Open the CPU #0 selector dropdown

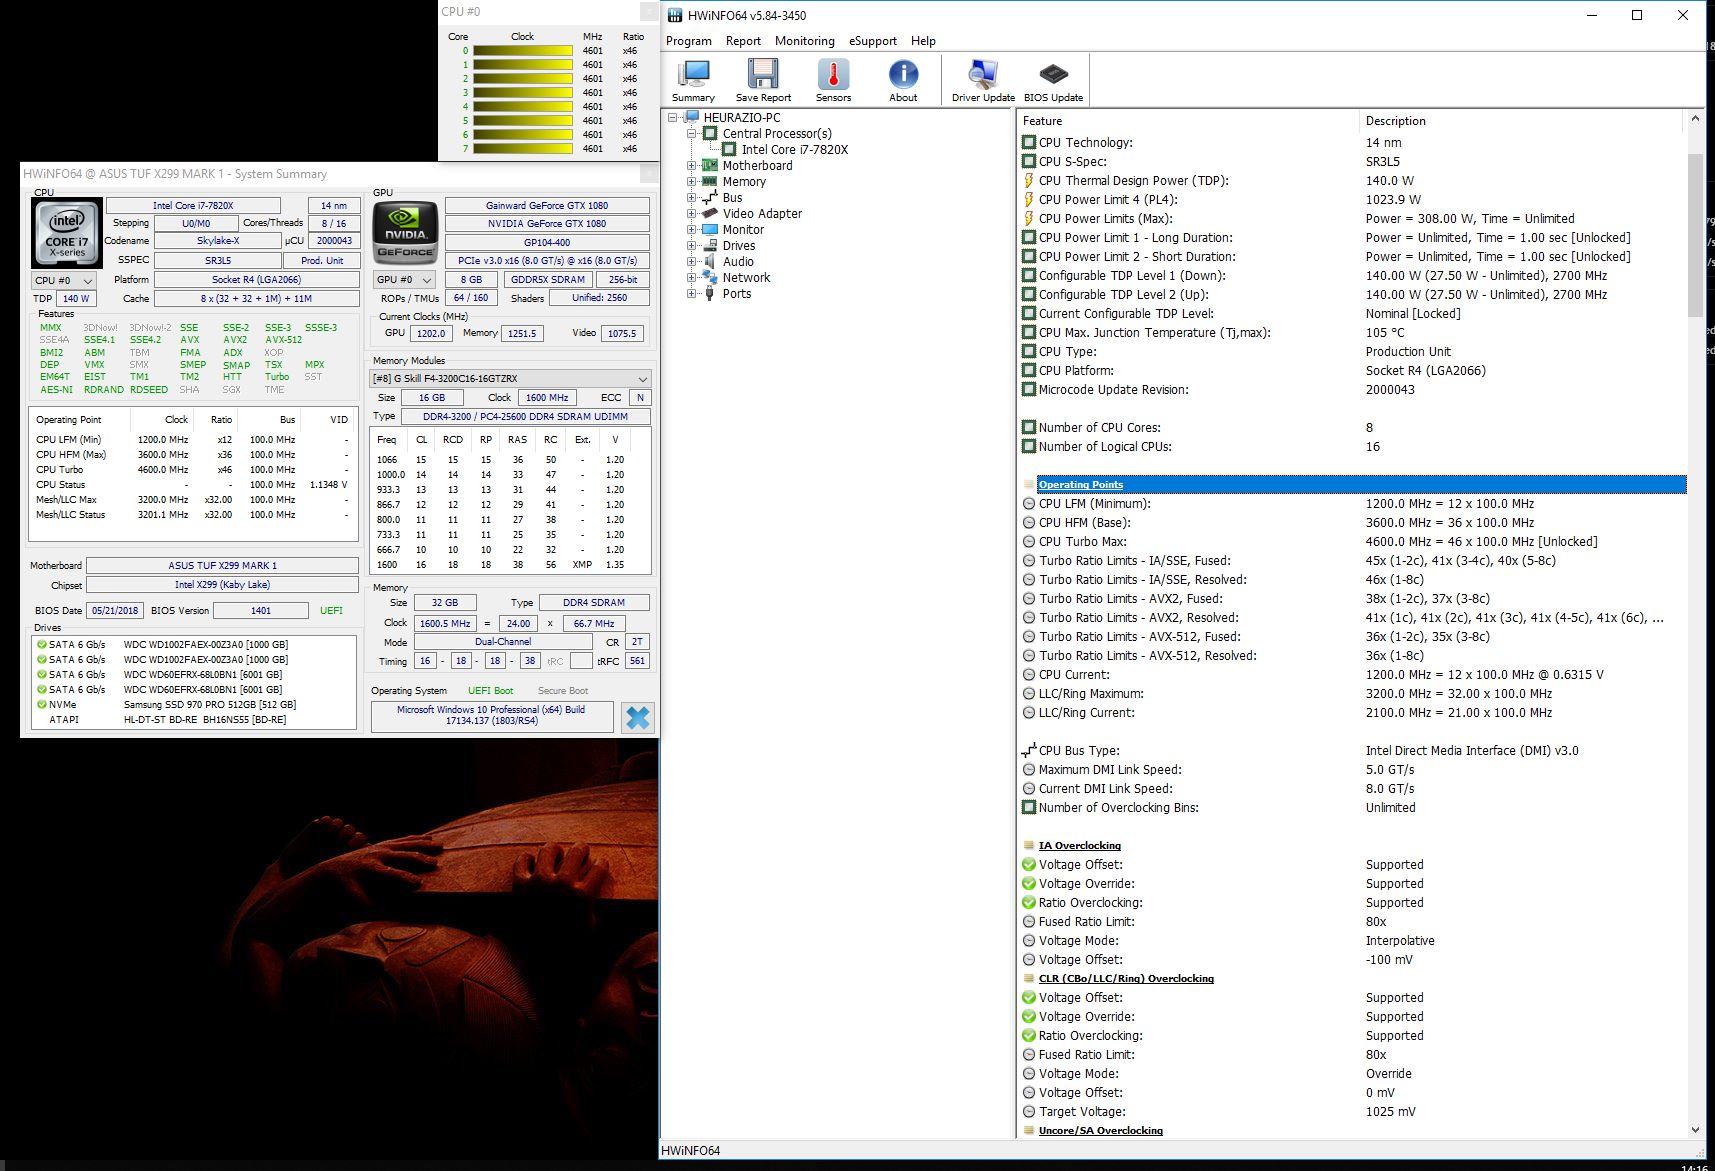(x=64, y=280)
